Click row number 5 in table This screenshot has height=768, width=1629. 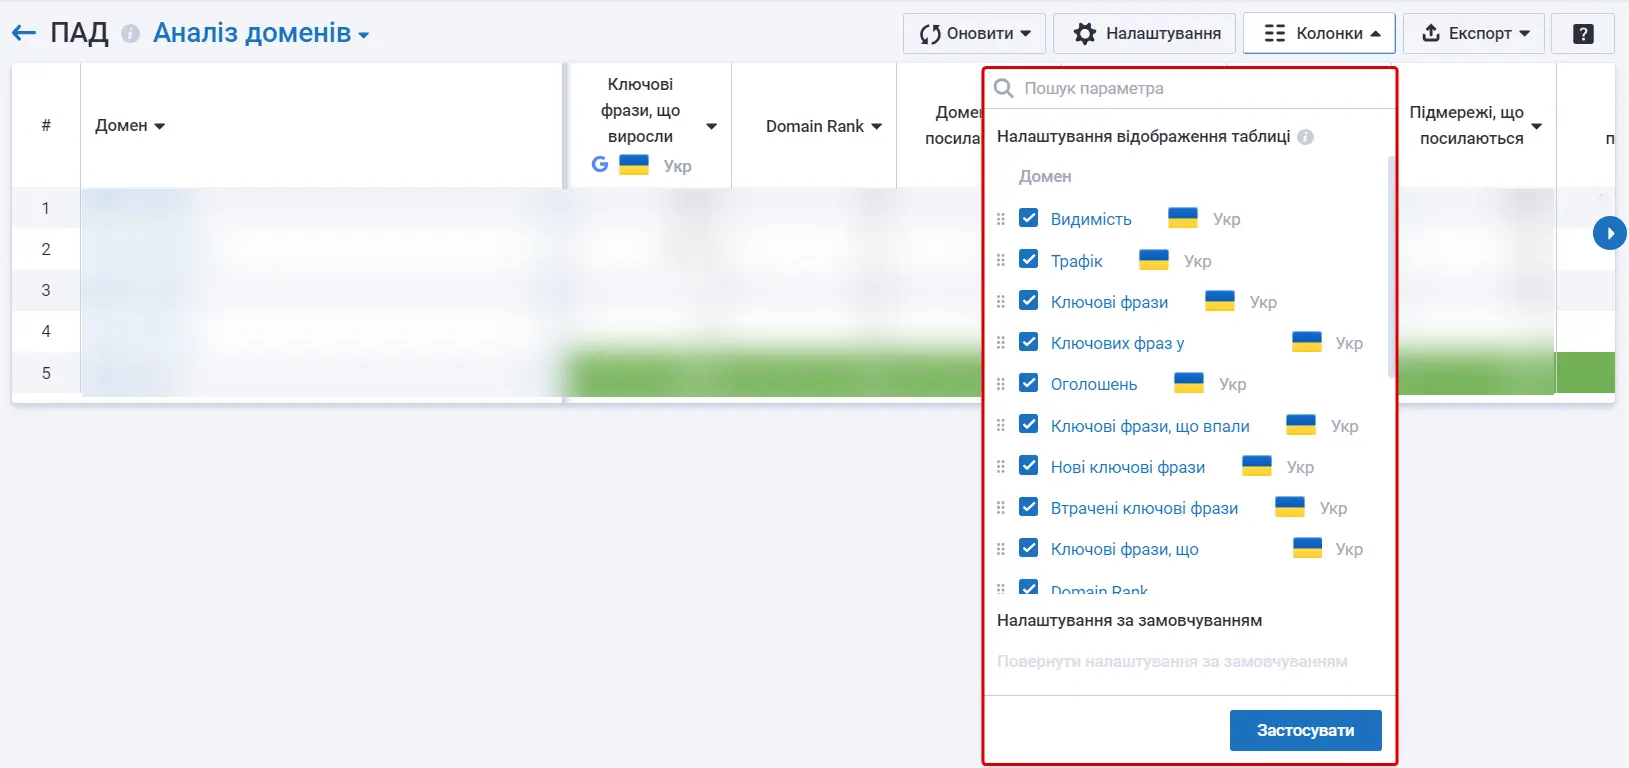pos(46,373)
